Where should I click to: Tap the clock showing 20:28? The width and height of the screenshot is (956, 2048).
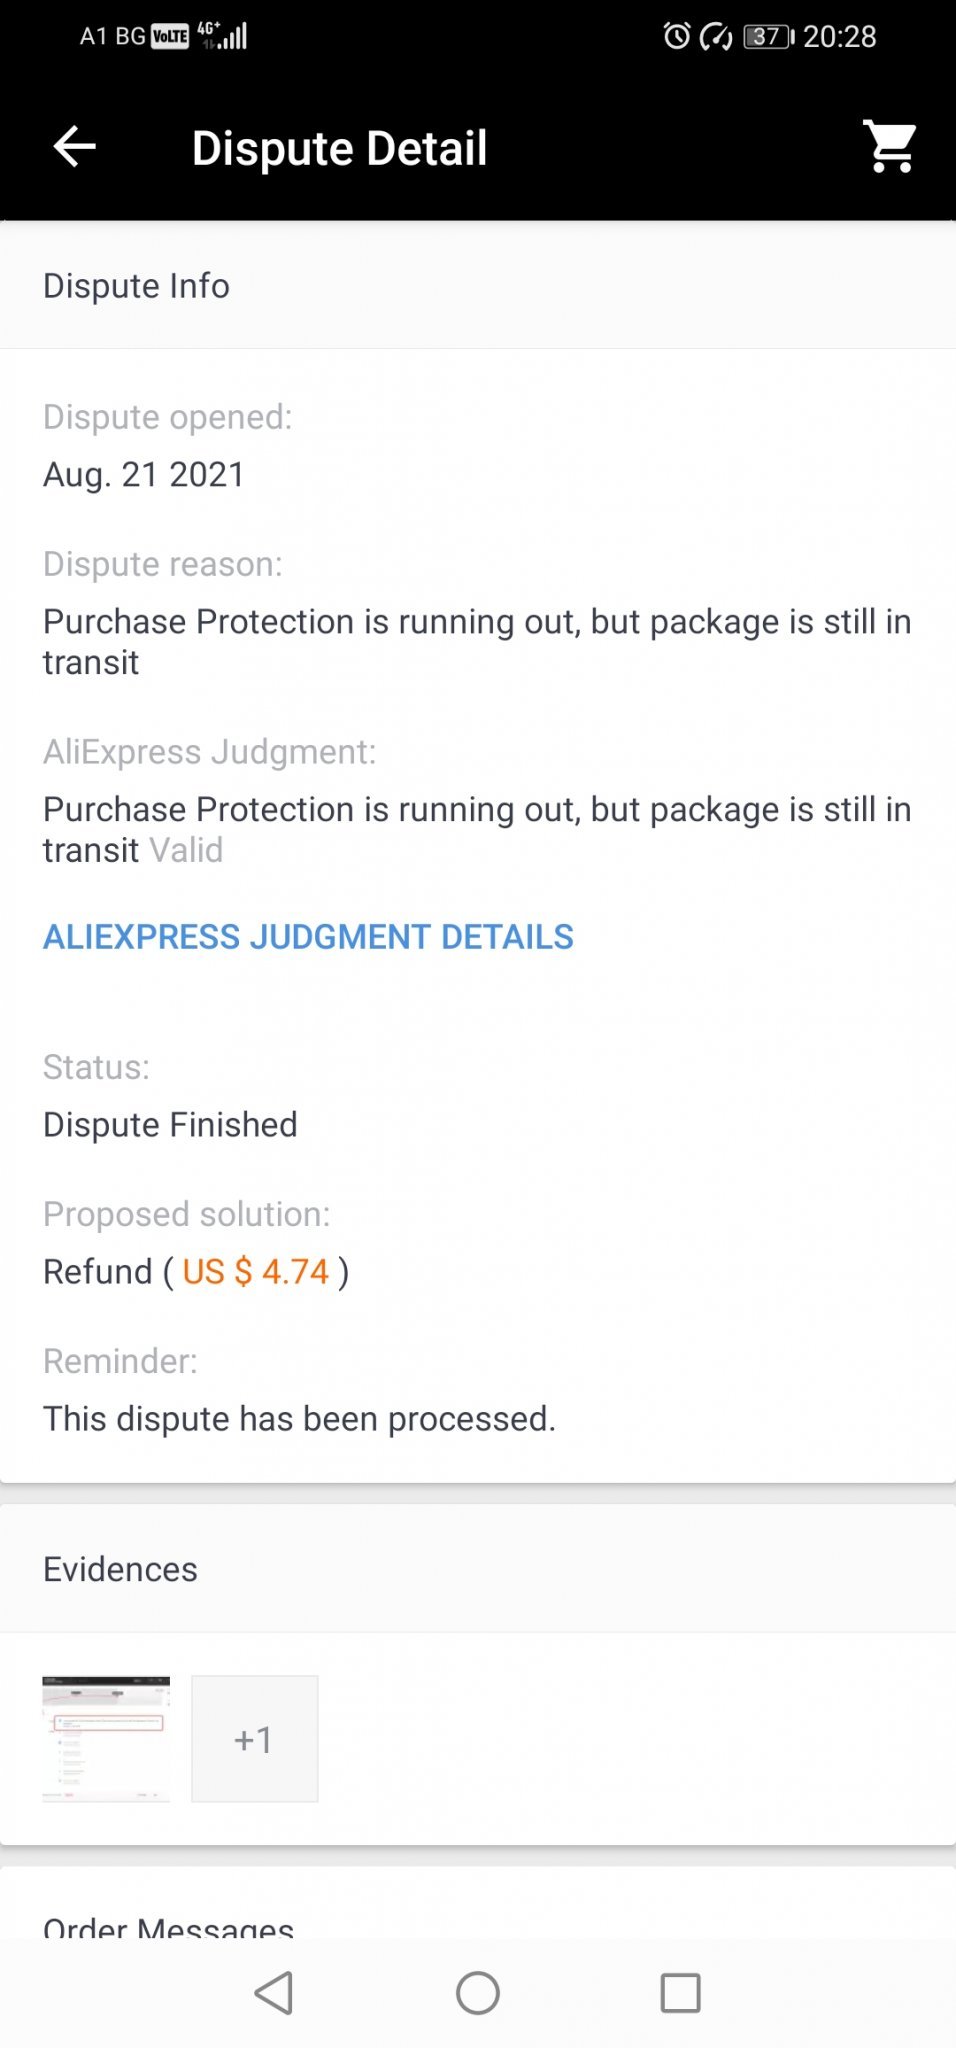[x=839, y=37]
